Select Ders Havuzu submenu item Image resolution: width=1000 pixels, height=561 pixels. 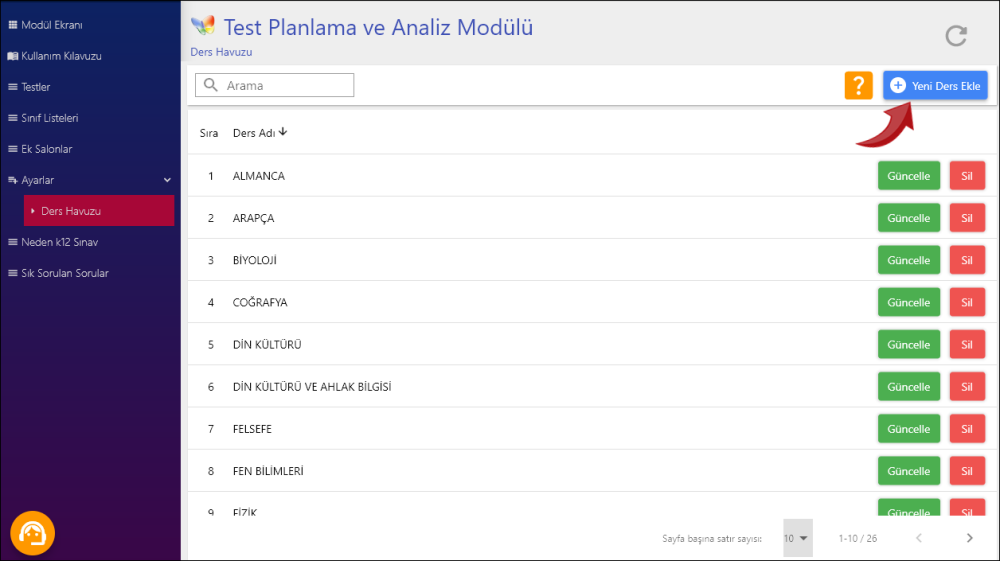(71, 211)
